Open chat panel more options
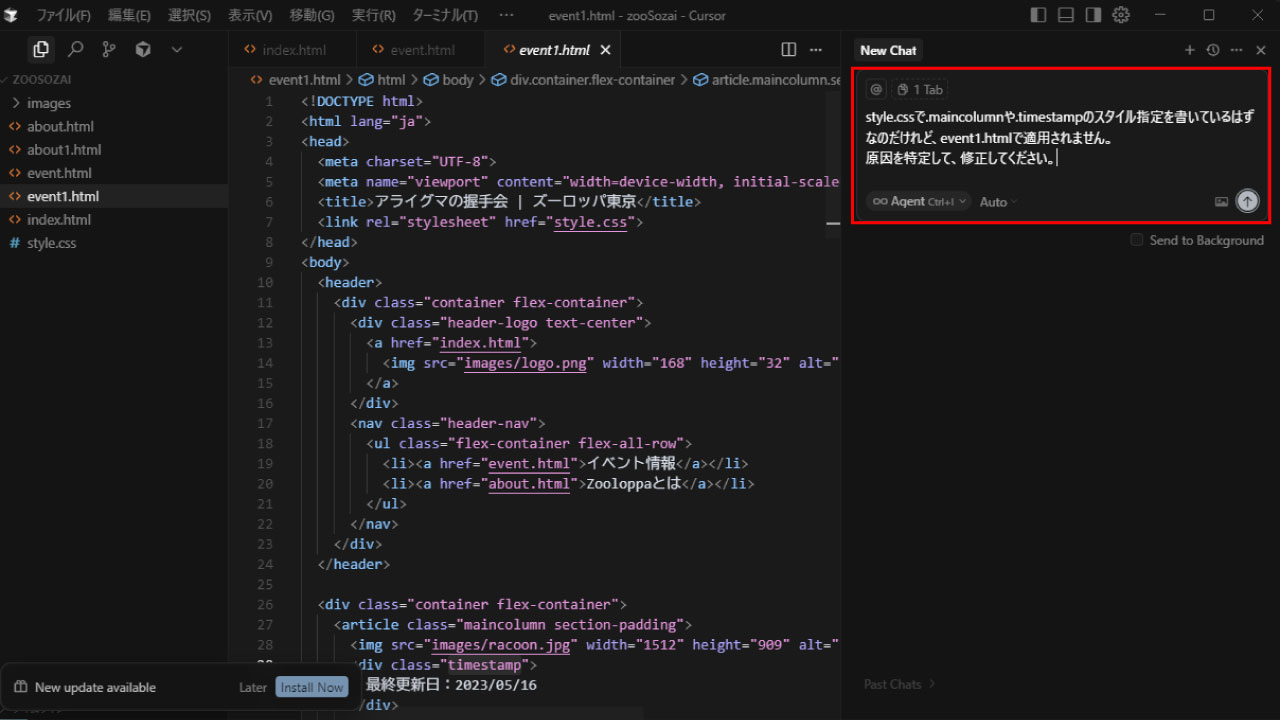 (x=1237, y=50)
